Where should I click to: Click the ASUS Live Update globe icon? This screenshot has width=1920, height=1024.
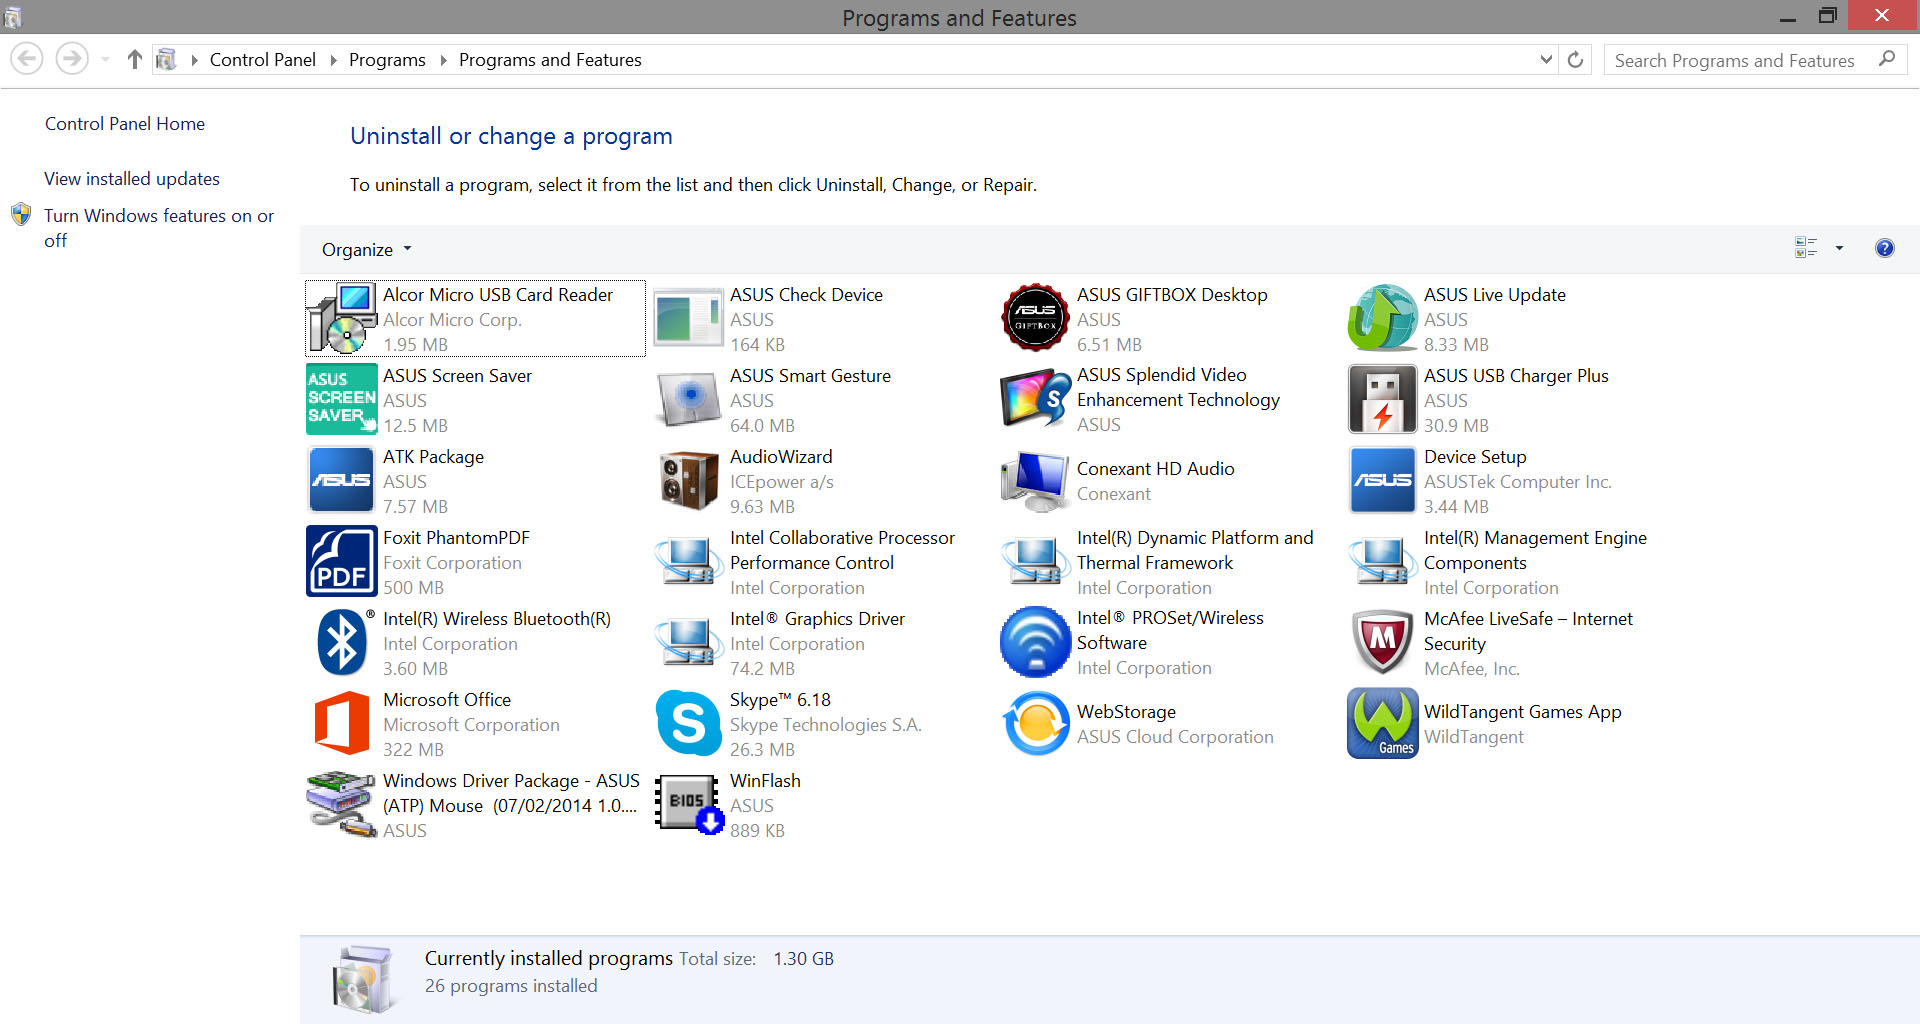pos(1383,318)
